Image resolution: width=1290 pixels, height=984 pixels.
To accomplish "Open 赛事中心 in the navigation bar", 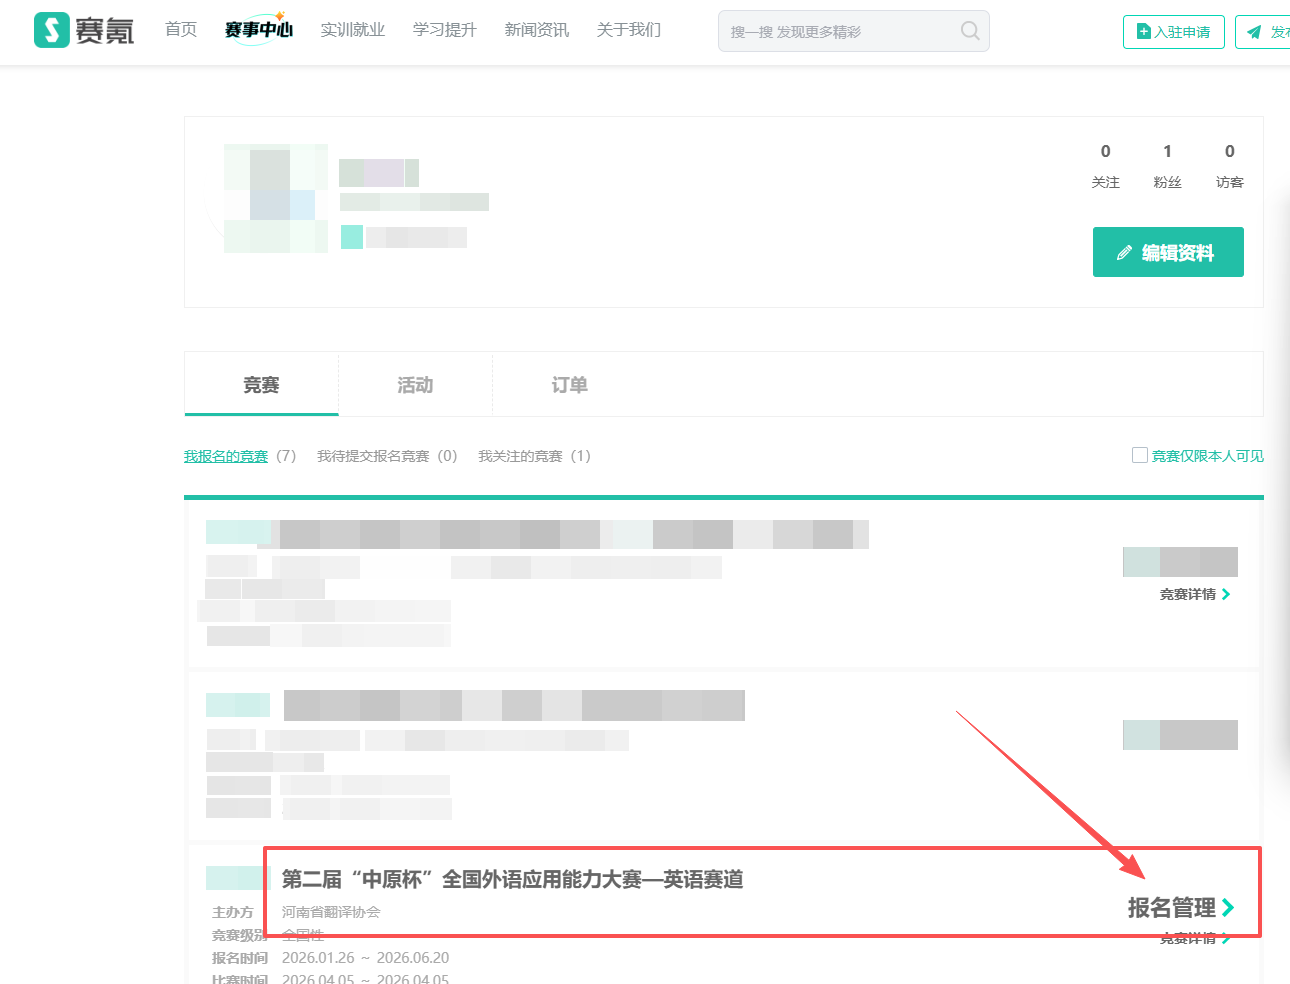I will pyautogui.click(x=258, y=30).
